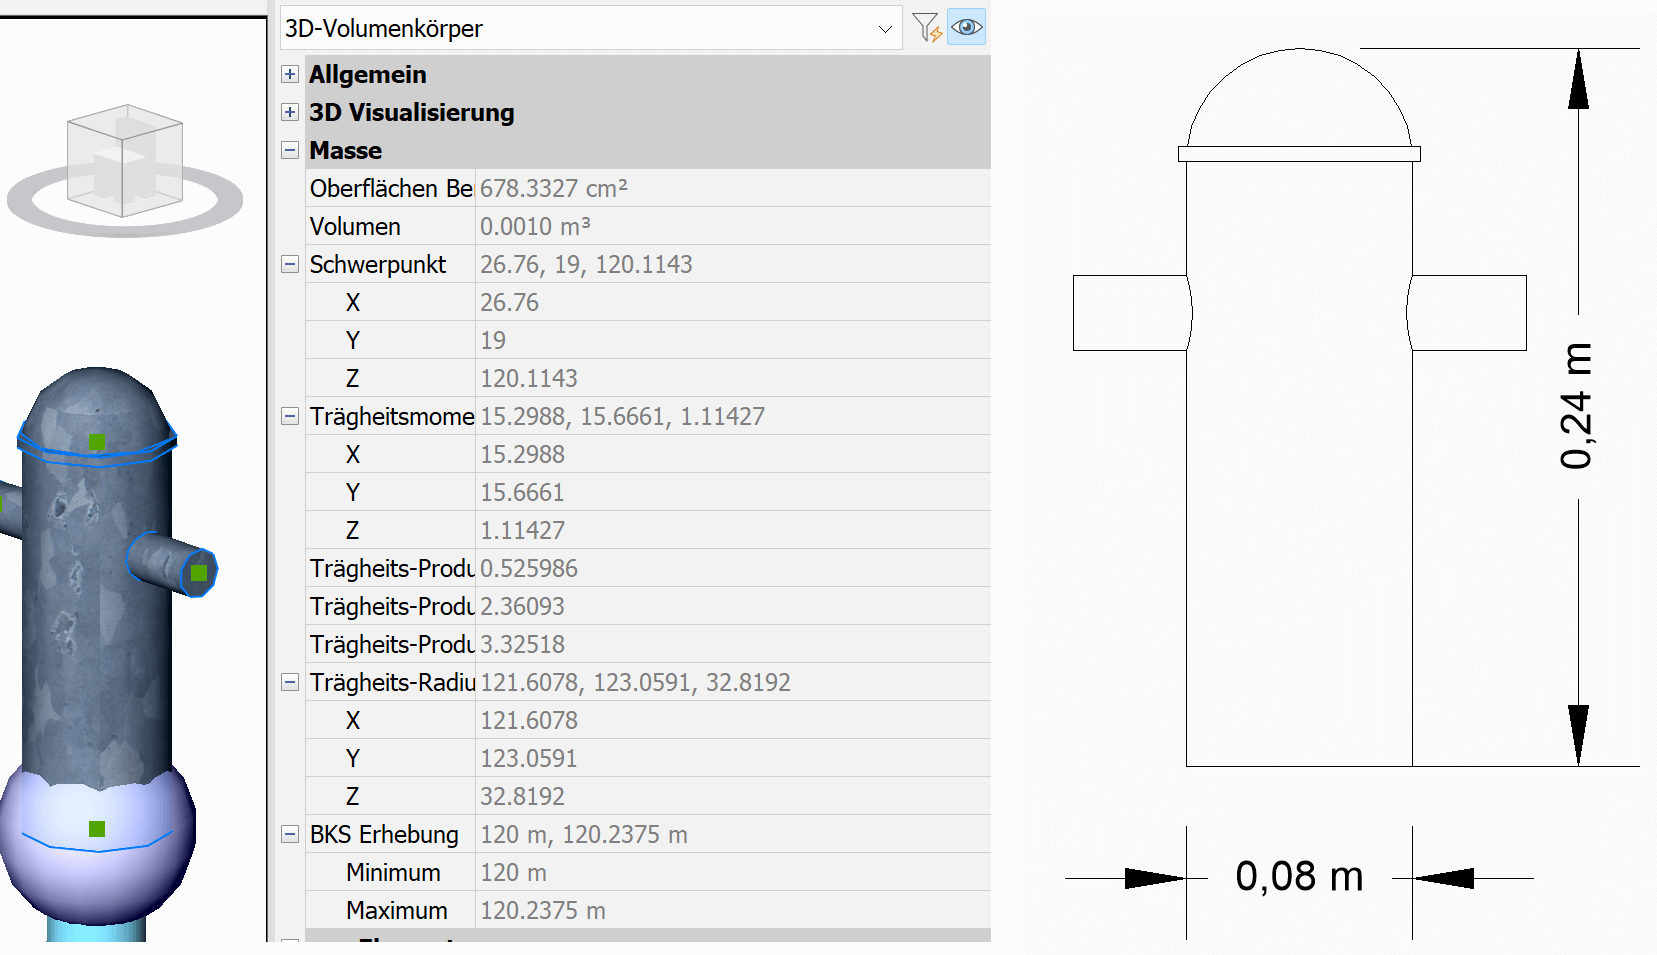Collapse the Trägheitsmoment property group
The image size is (1657, 955).
pos(290,416)
